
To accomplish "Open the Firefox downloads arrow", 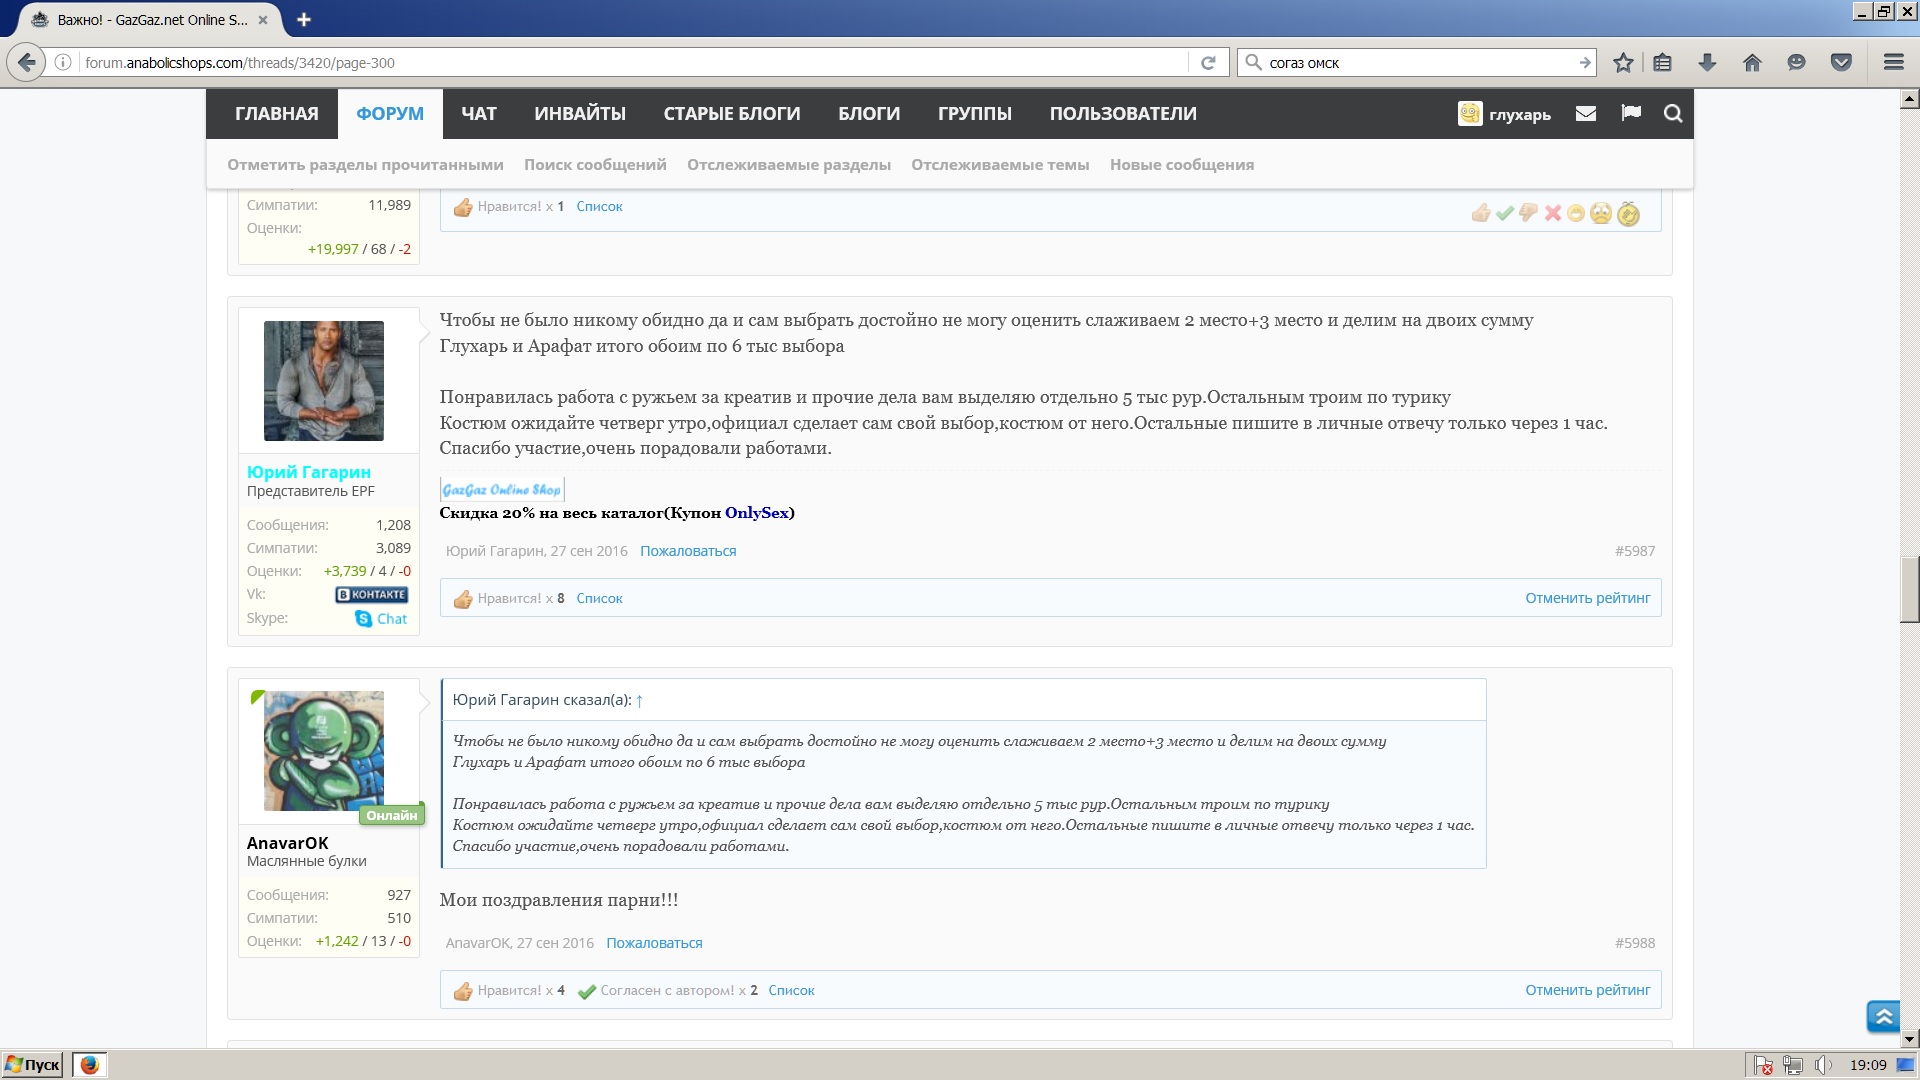I will point(1707,62).
